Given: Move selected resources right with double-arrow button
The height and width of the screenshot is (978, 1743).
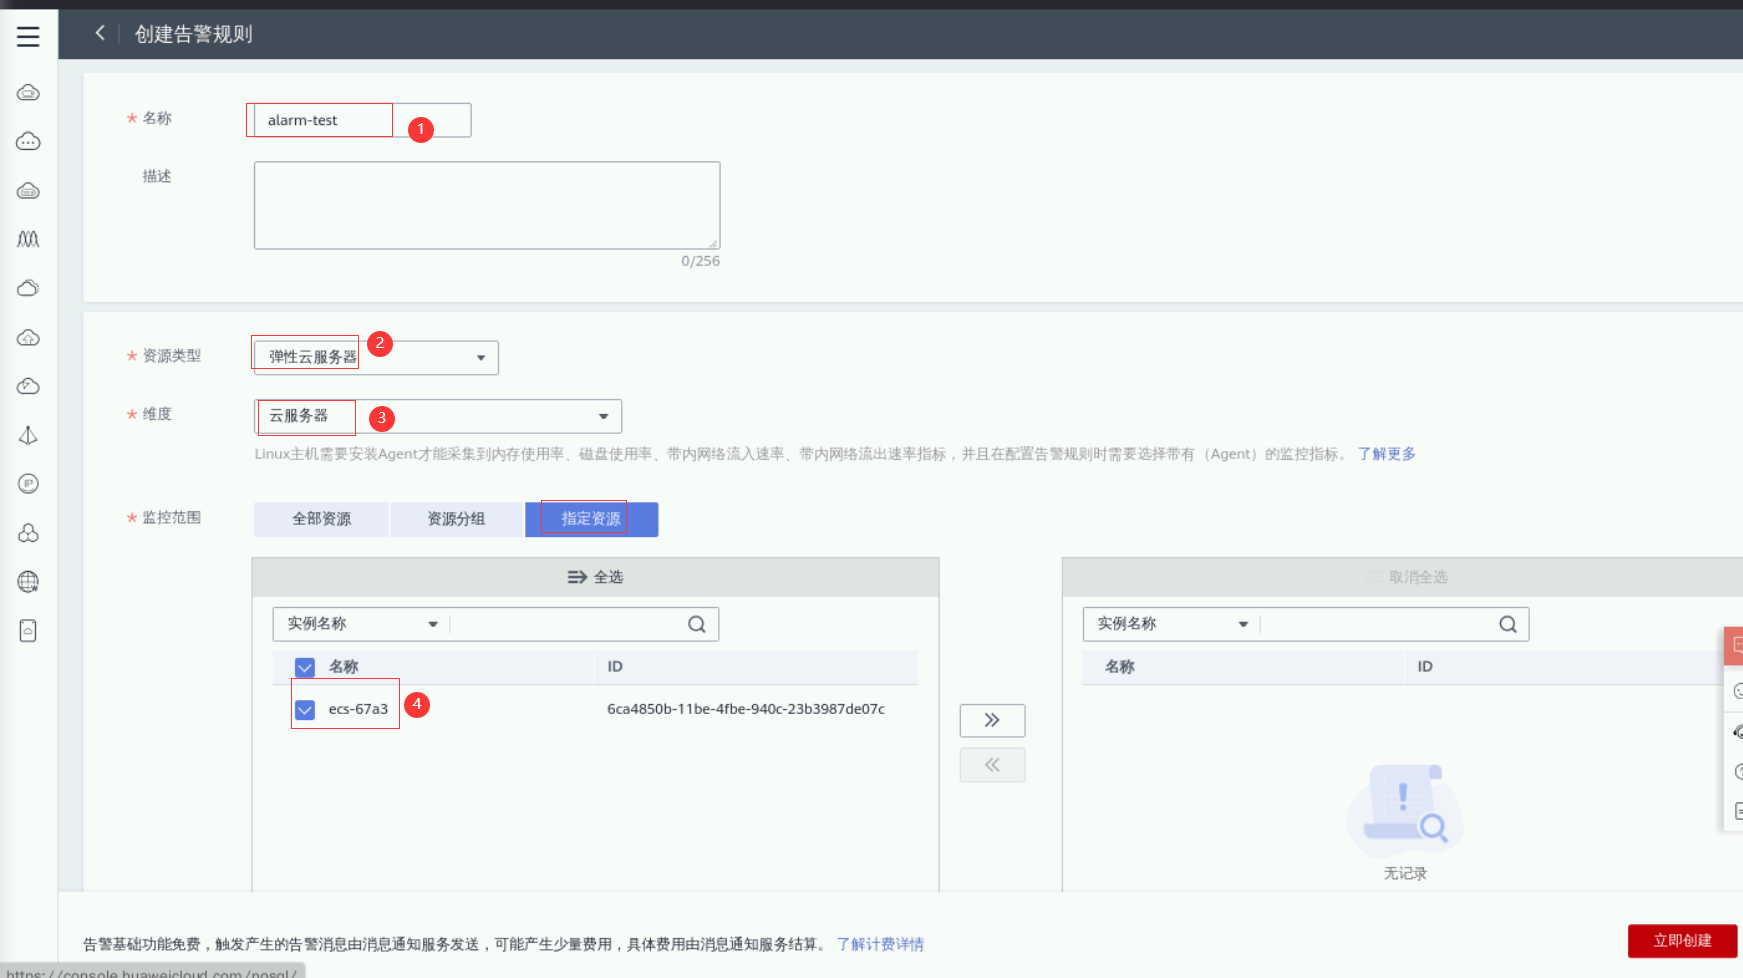Looking at the screenshot, I should 992,720.
